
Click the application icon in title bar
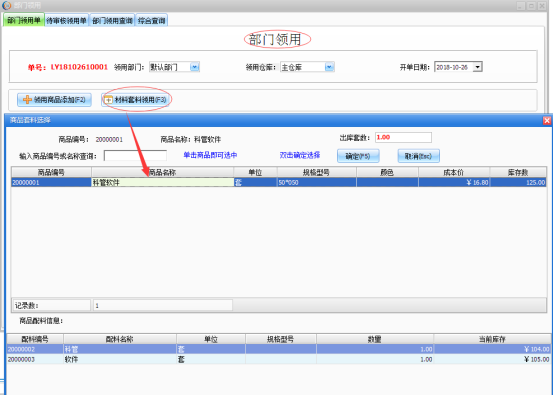pos(6,5)
